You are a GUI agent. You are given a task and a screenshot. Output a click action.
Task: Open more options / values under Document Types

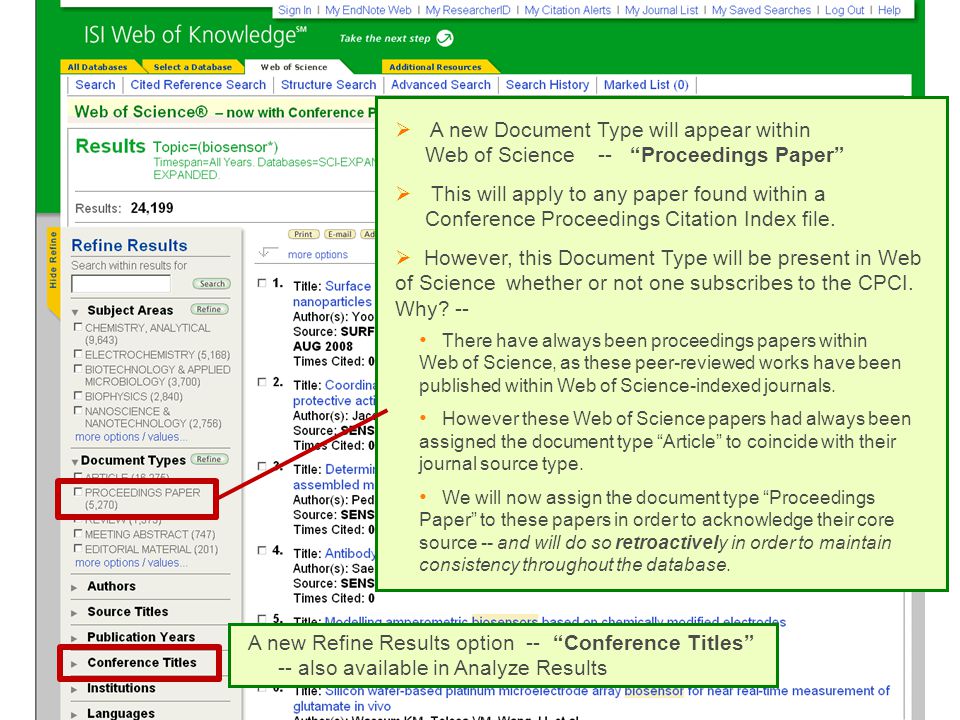131,562
